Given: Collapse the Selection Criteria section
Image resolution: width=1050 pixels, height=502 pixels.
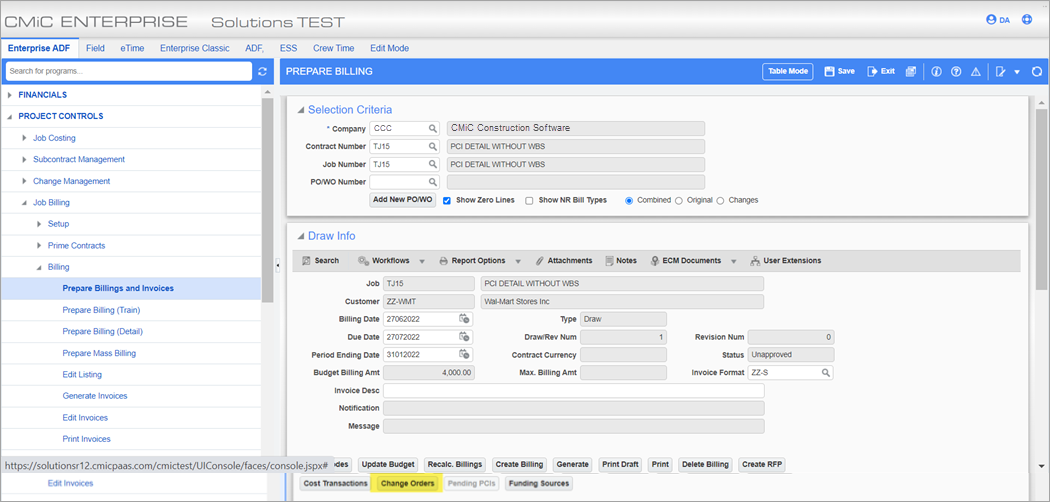Looking at the screenshot, I should click(x=301, y=110).
